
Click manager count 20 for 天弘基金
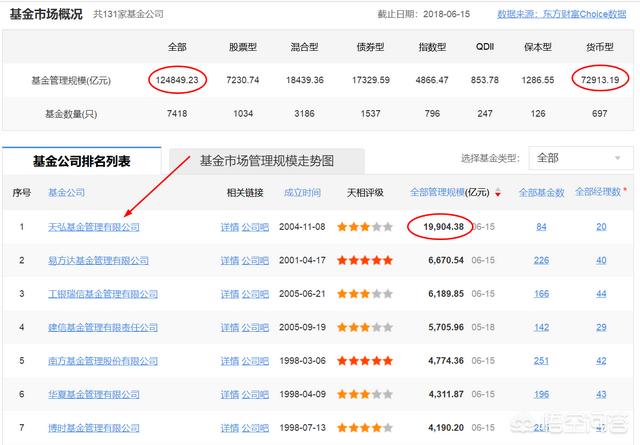tap(601, 227)
